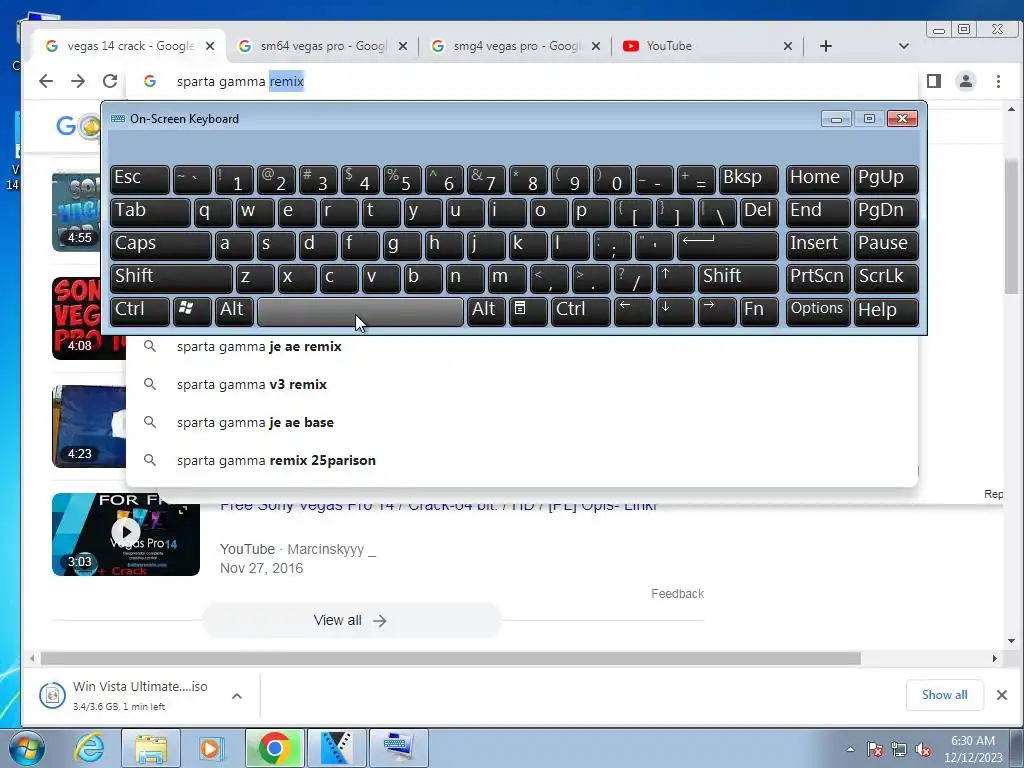Click PrtScn key on On-Screen Keyboard
The width and height of the screenshot is (1024, 768).
818,278
